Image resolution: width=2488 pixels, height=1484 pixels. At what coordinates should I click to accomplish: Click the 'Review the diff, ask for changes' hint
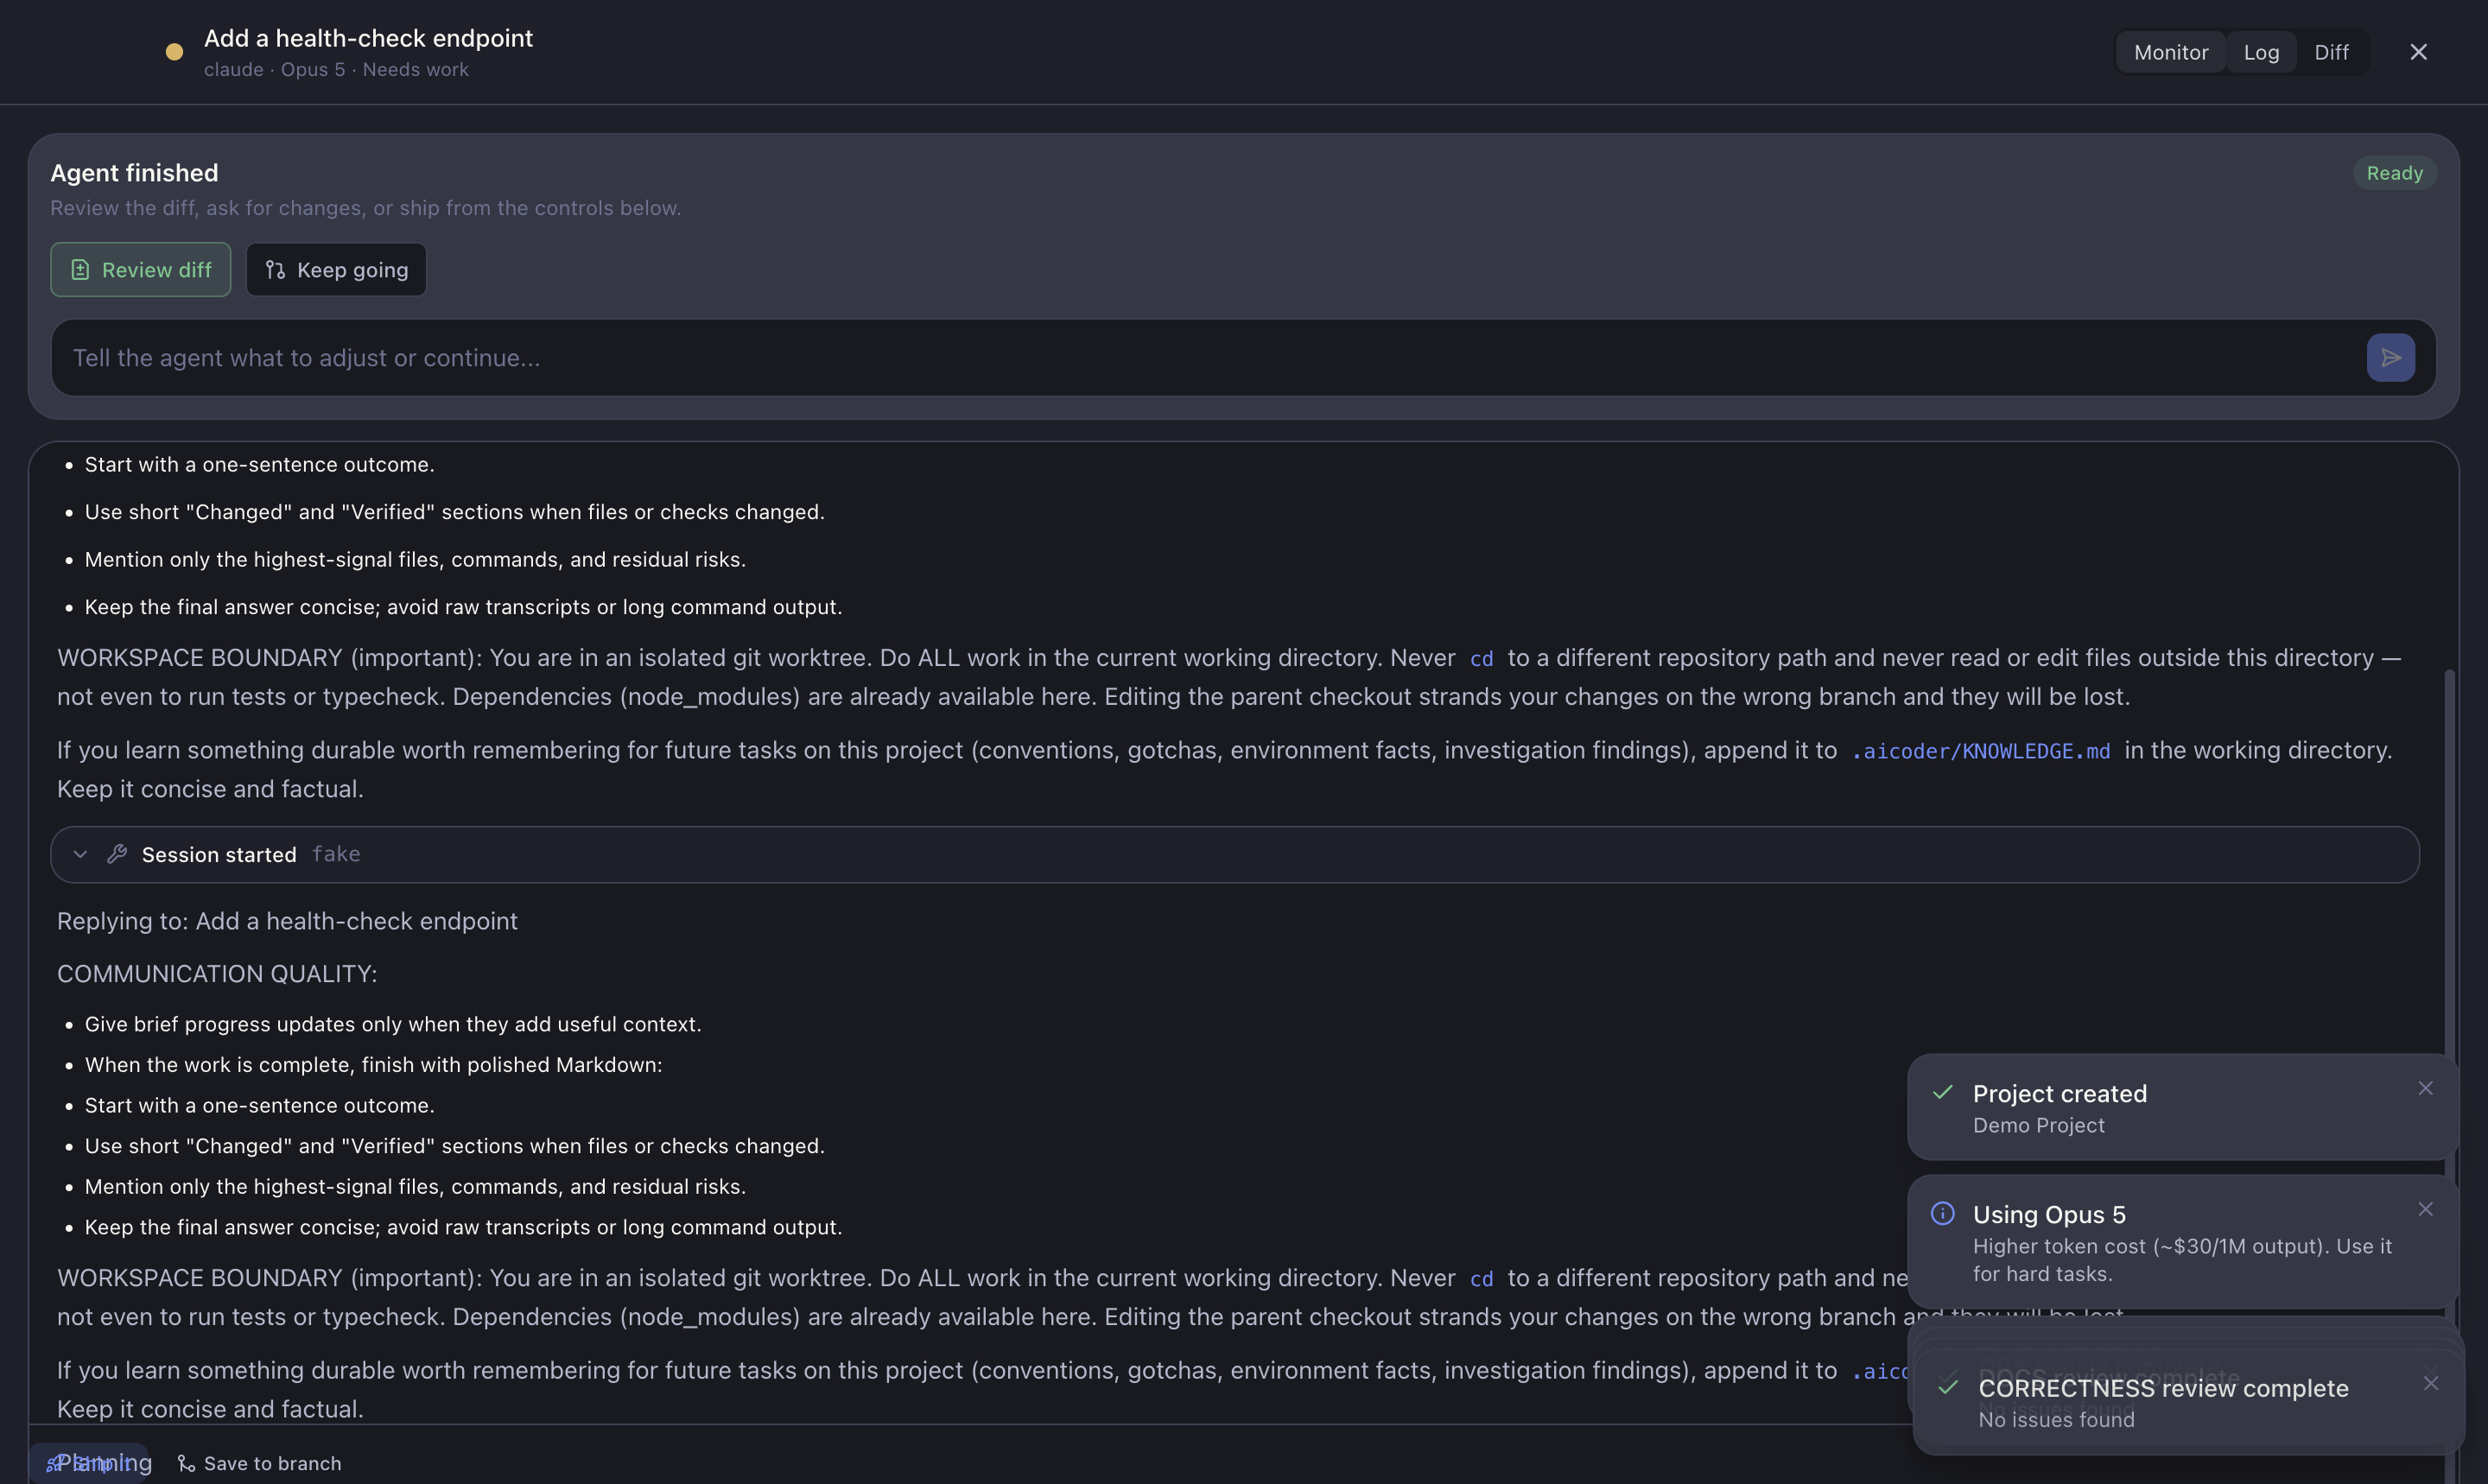[365, 208]
